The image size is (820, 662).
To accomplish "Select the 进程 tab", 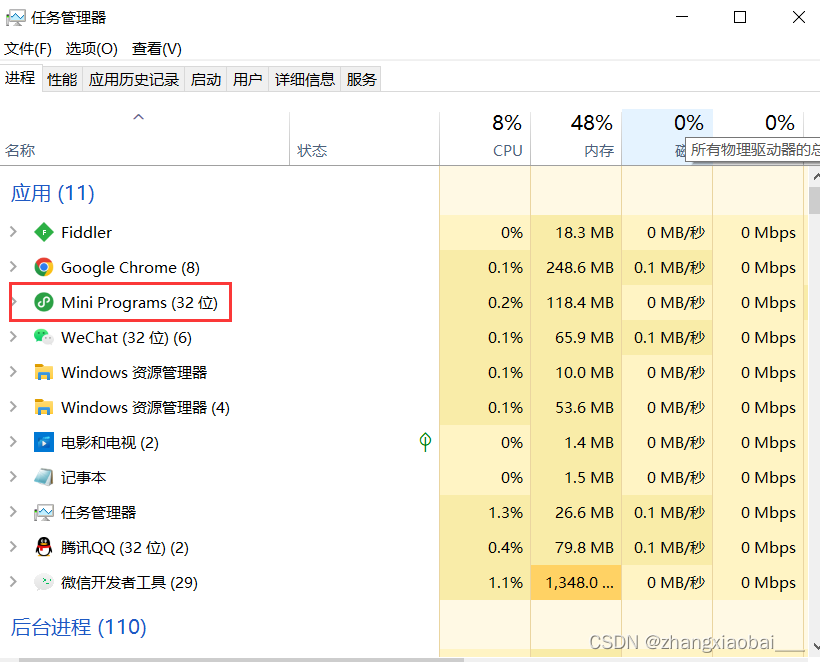I will [x=20, y=78].
